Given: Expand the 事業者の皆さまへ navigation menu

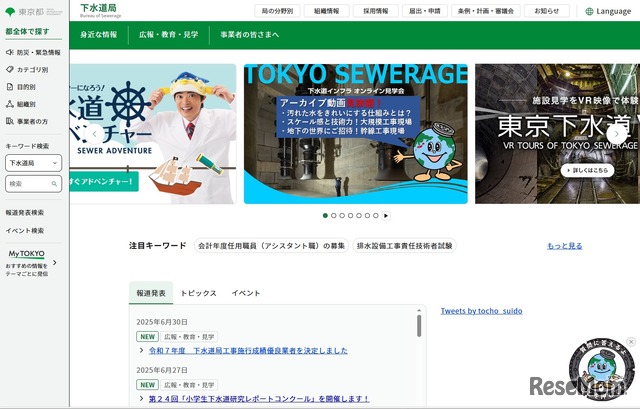Looking at the screenshot, I should tap(250, 35).
